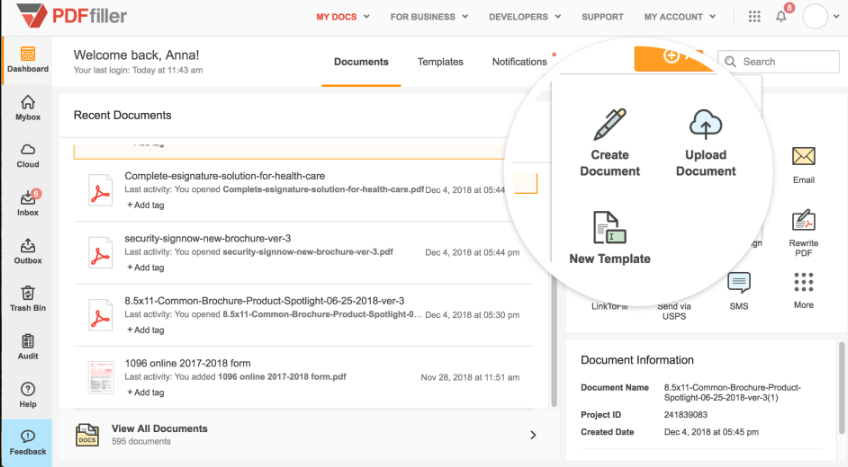
Task: Open 8.5x11-Common-Brochure-Product-Spotlight-06-25-2018-ver-3 title
Action: tap(264, 301)
